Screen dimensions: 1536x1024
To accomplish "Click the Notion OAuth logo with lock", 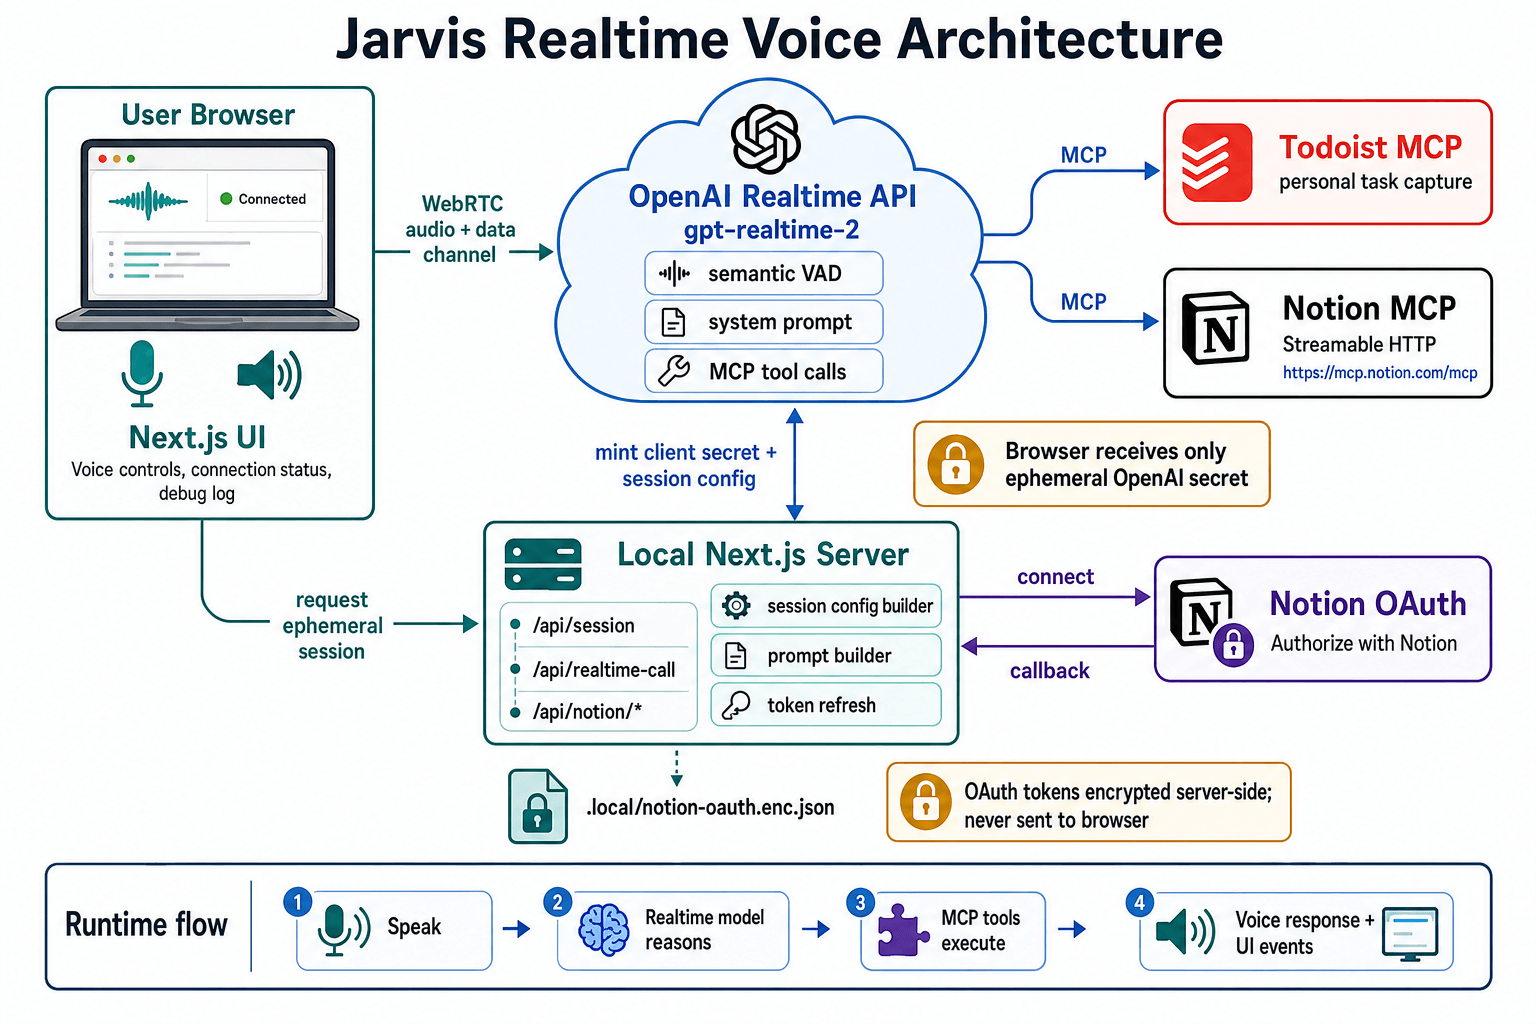I will [1211, 621].
